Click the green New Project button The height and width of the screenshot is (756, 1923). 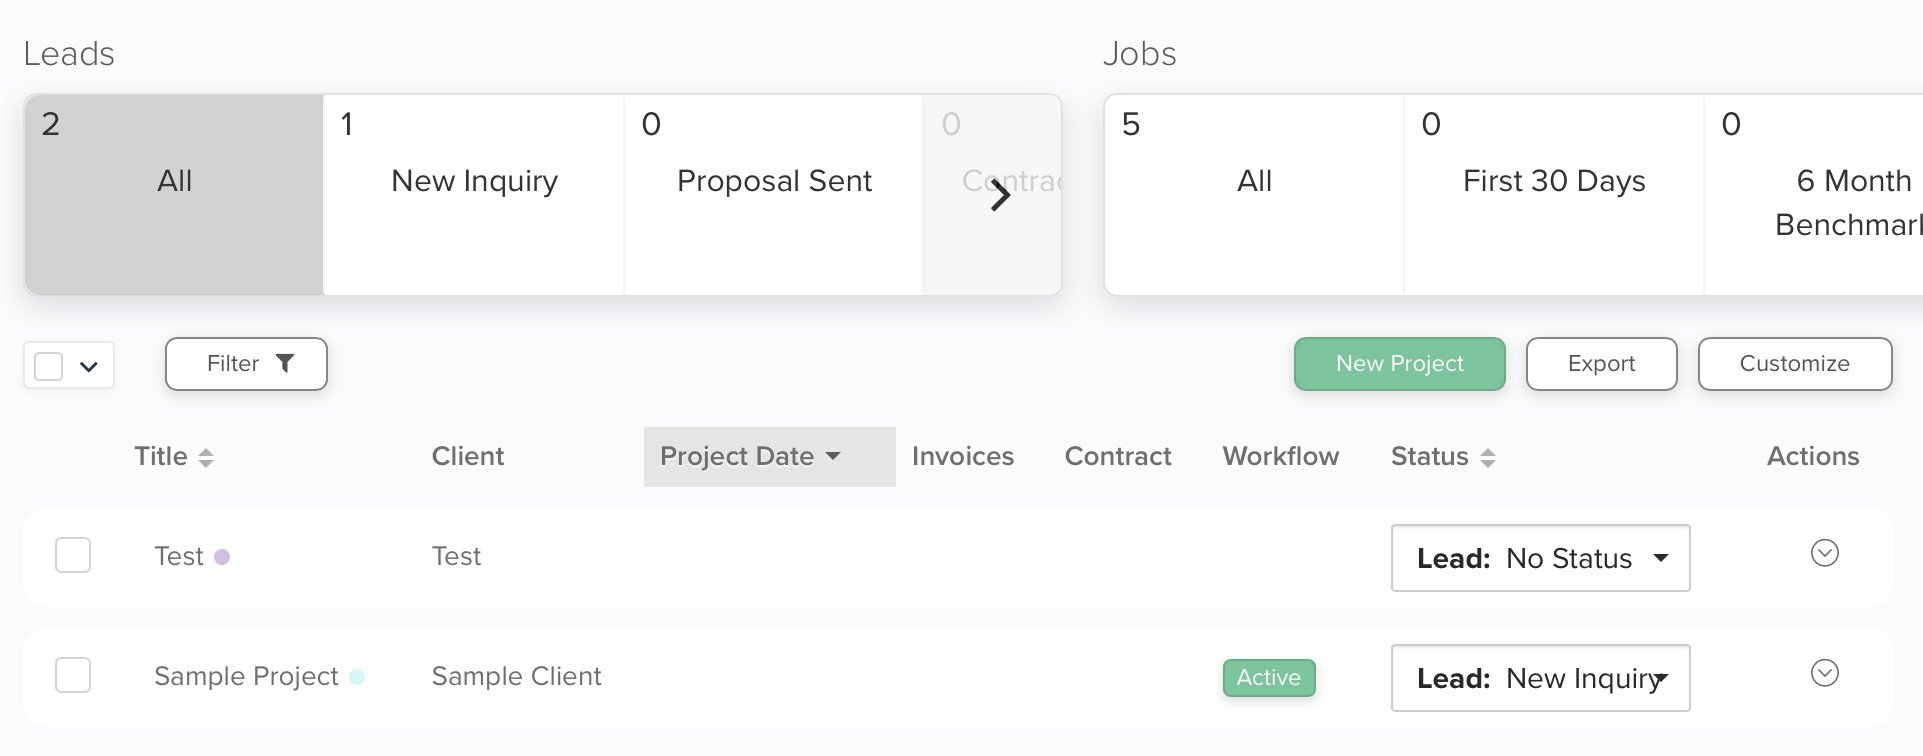[1399, 364]
